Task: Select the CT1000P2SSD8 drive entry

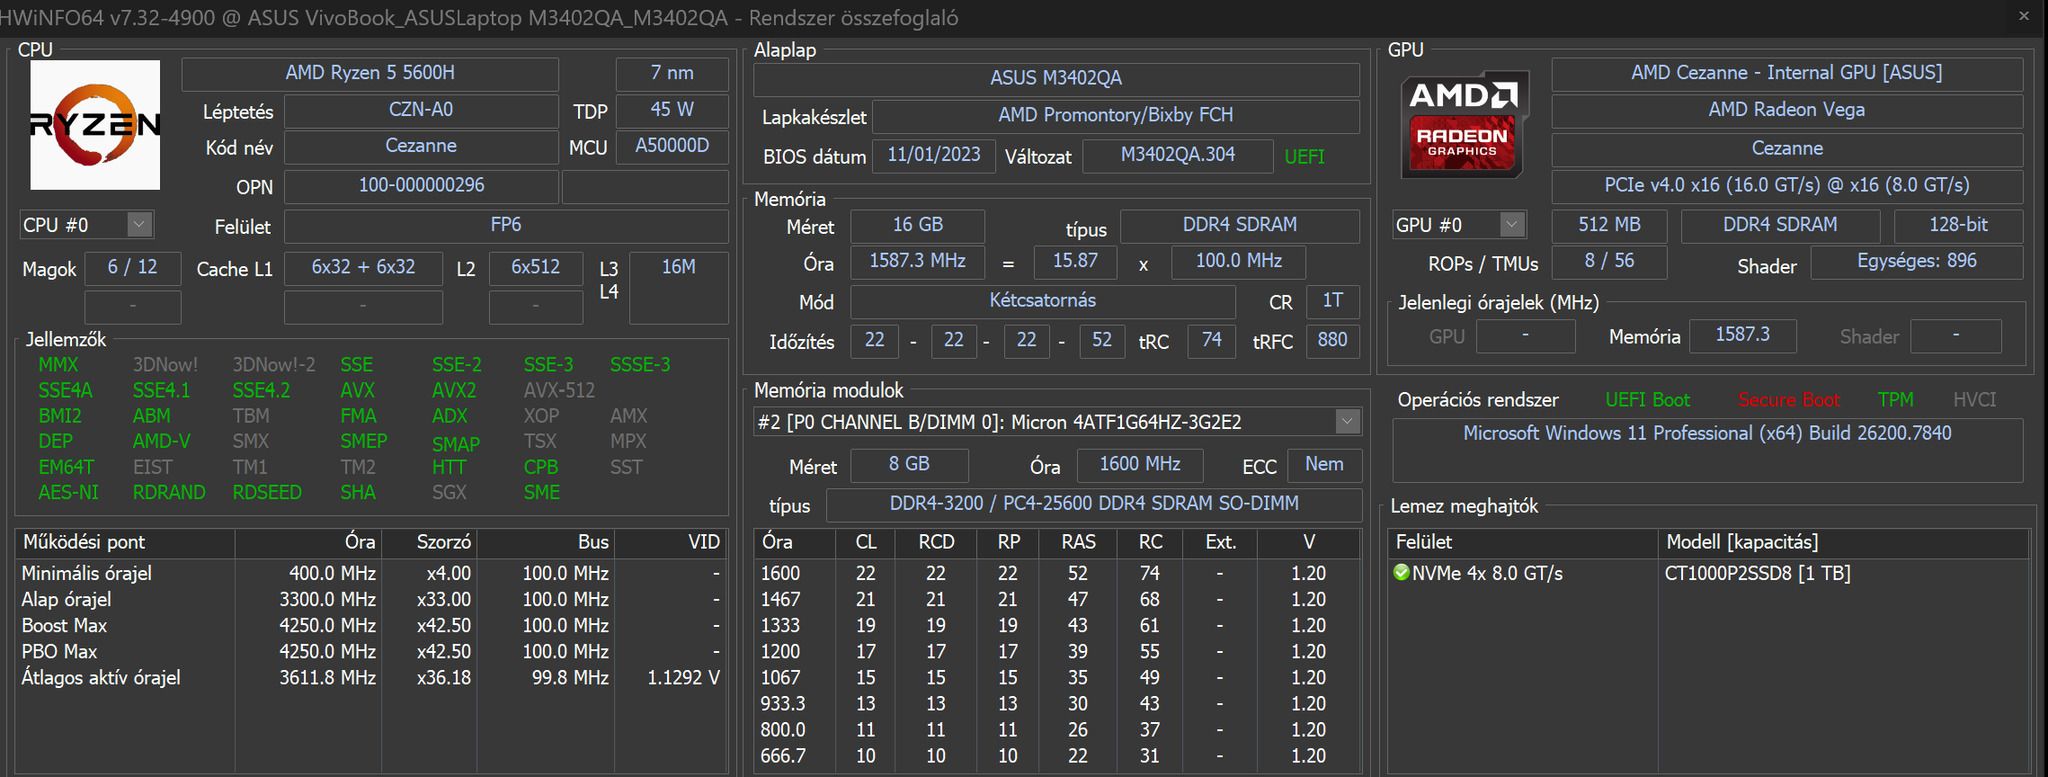Action: pos(1757,573)
